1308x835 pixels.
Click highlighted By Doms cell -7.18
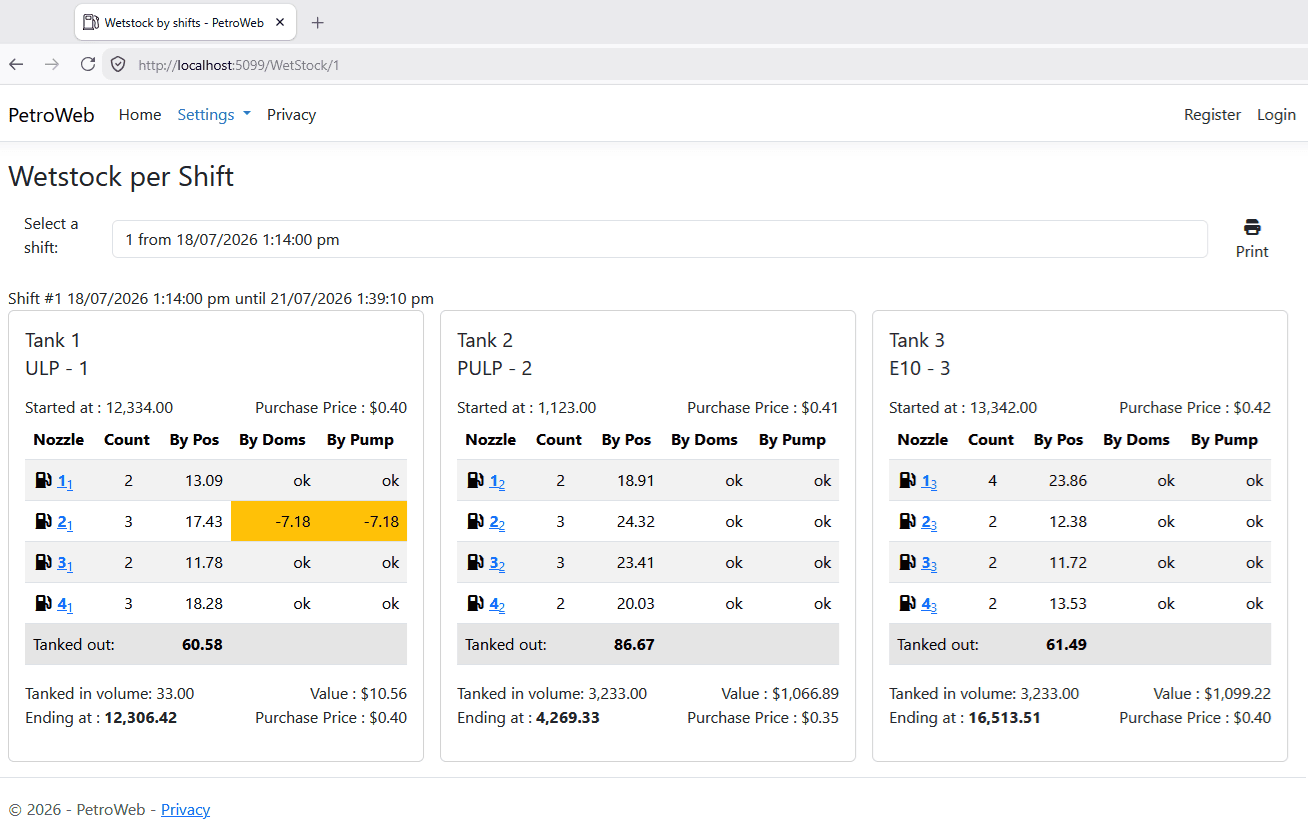(275, 521)
